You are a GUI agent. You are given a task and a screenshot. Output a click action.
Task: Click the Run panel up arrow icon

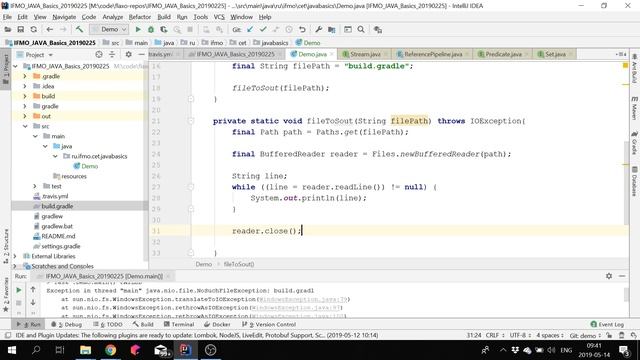point(33,289)
